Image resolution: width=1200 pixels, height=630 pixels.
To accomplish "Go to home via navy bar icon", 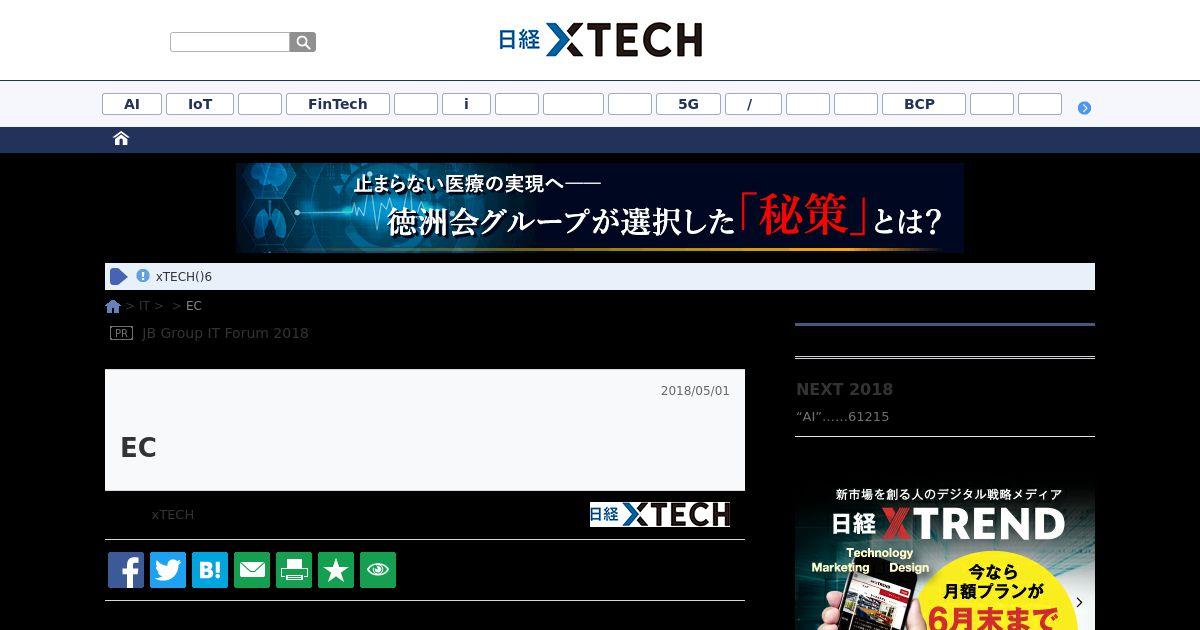I will pos(121,139).
